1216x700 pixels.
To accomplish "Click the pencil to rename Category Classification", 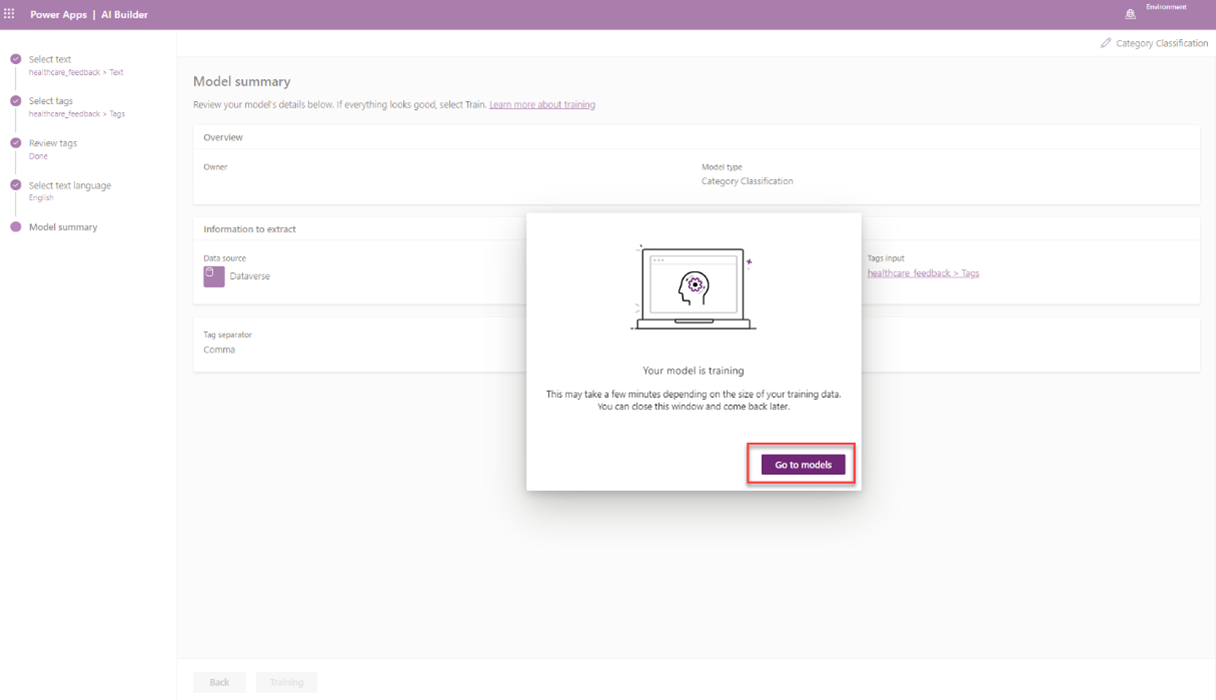I will 1105,43.
